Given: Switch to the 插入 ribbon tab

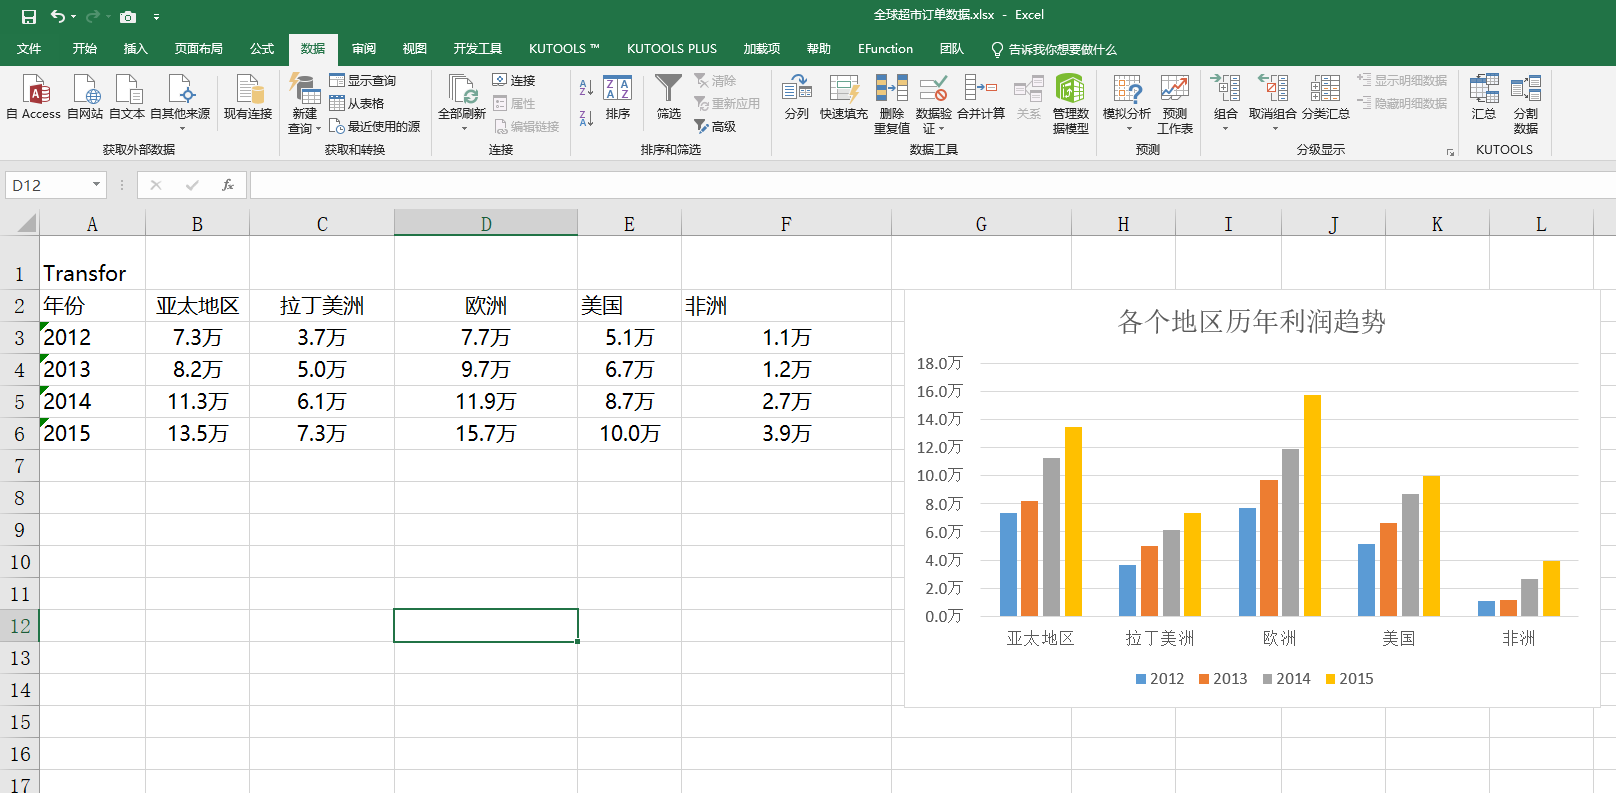Looking at the screenshot, I should (135, 49).
